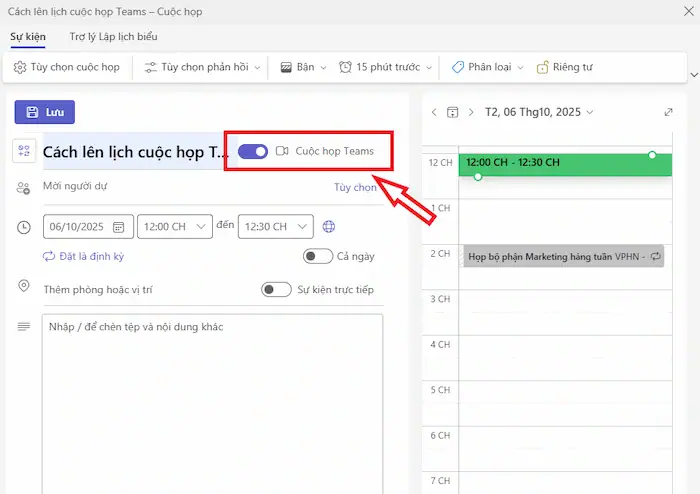Click the globe time zone icon
The image size is (700, 494).
click(329, 227)
